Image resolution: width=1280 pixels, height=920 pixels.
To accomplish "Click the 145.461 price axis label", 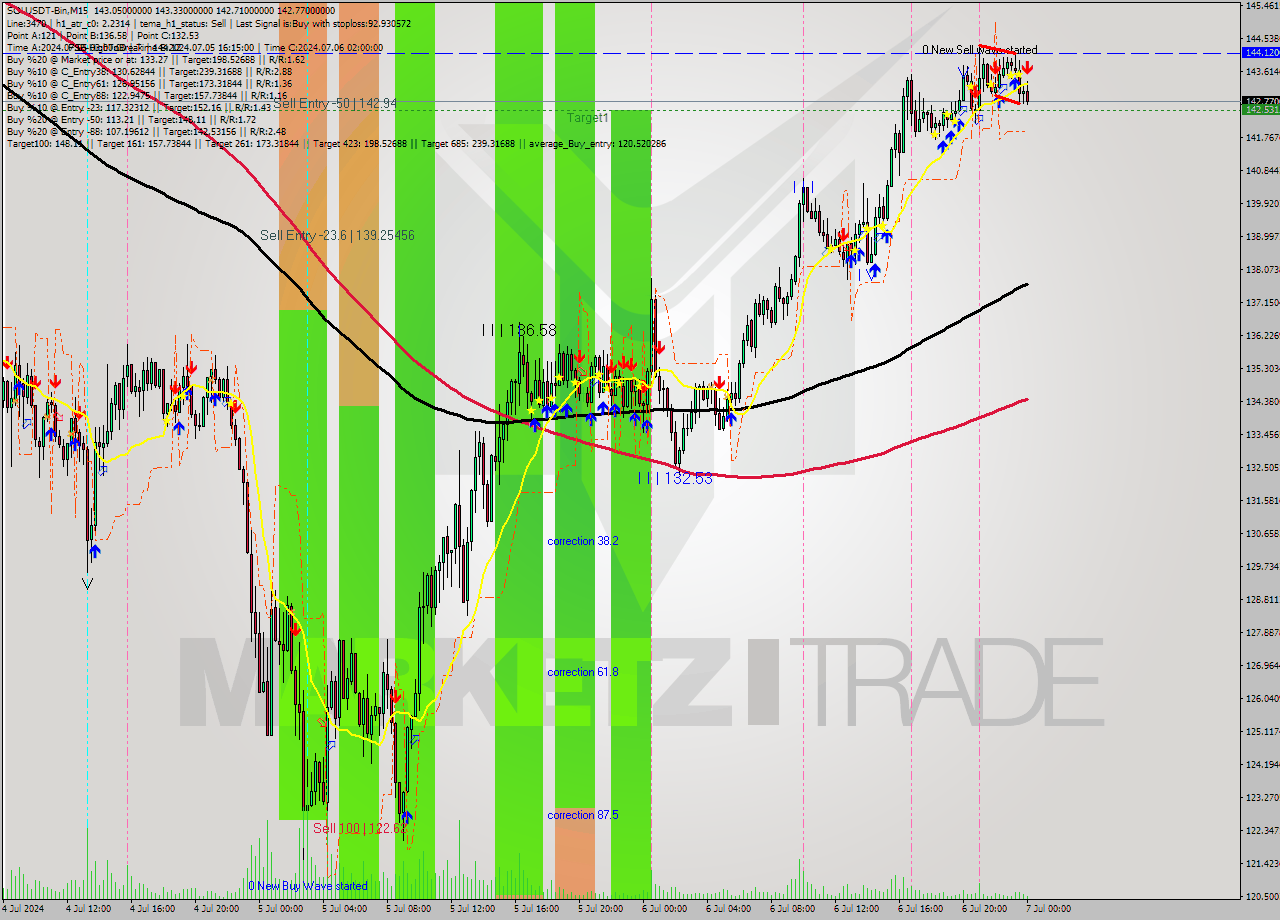I will click(x=1261, y=5).
